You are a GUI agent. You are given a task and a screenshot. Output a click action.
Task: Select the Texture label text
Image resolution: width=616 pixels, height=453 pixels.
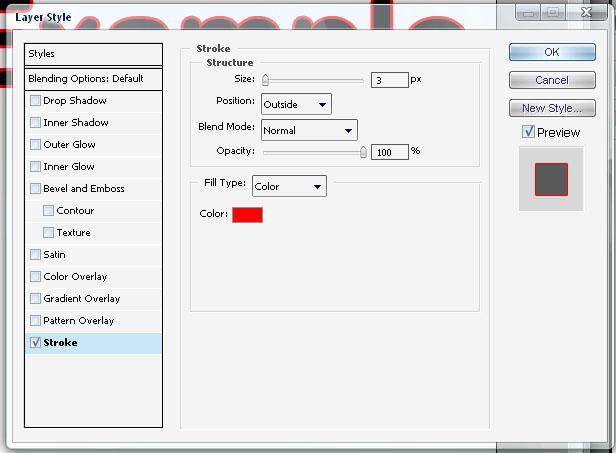point(73,233)
